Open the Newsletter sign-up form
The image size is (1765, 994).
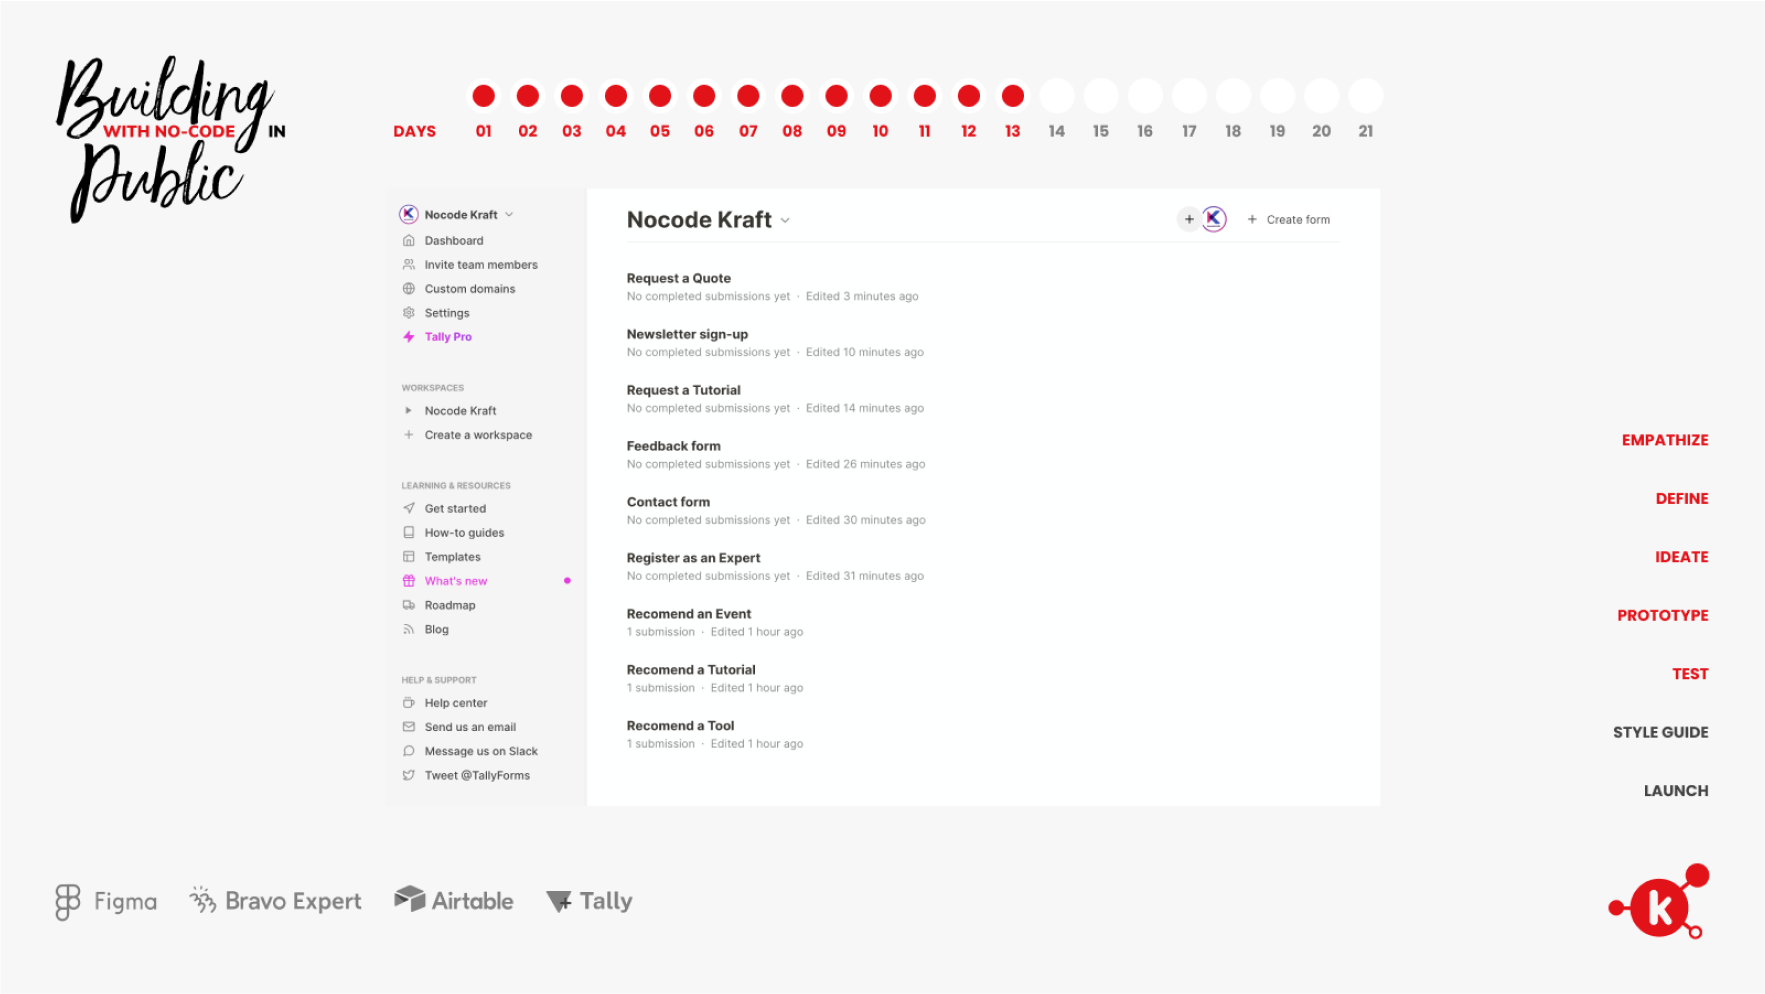pos(687,334)
